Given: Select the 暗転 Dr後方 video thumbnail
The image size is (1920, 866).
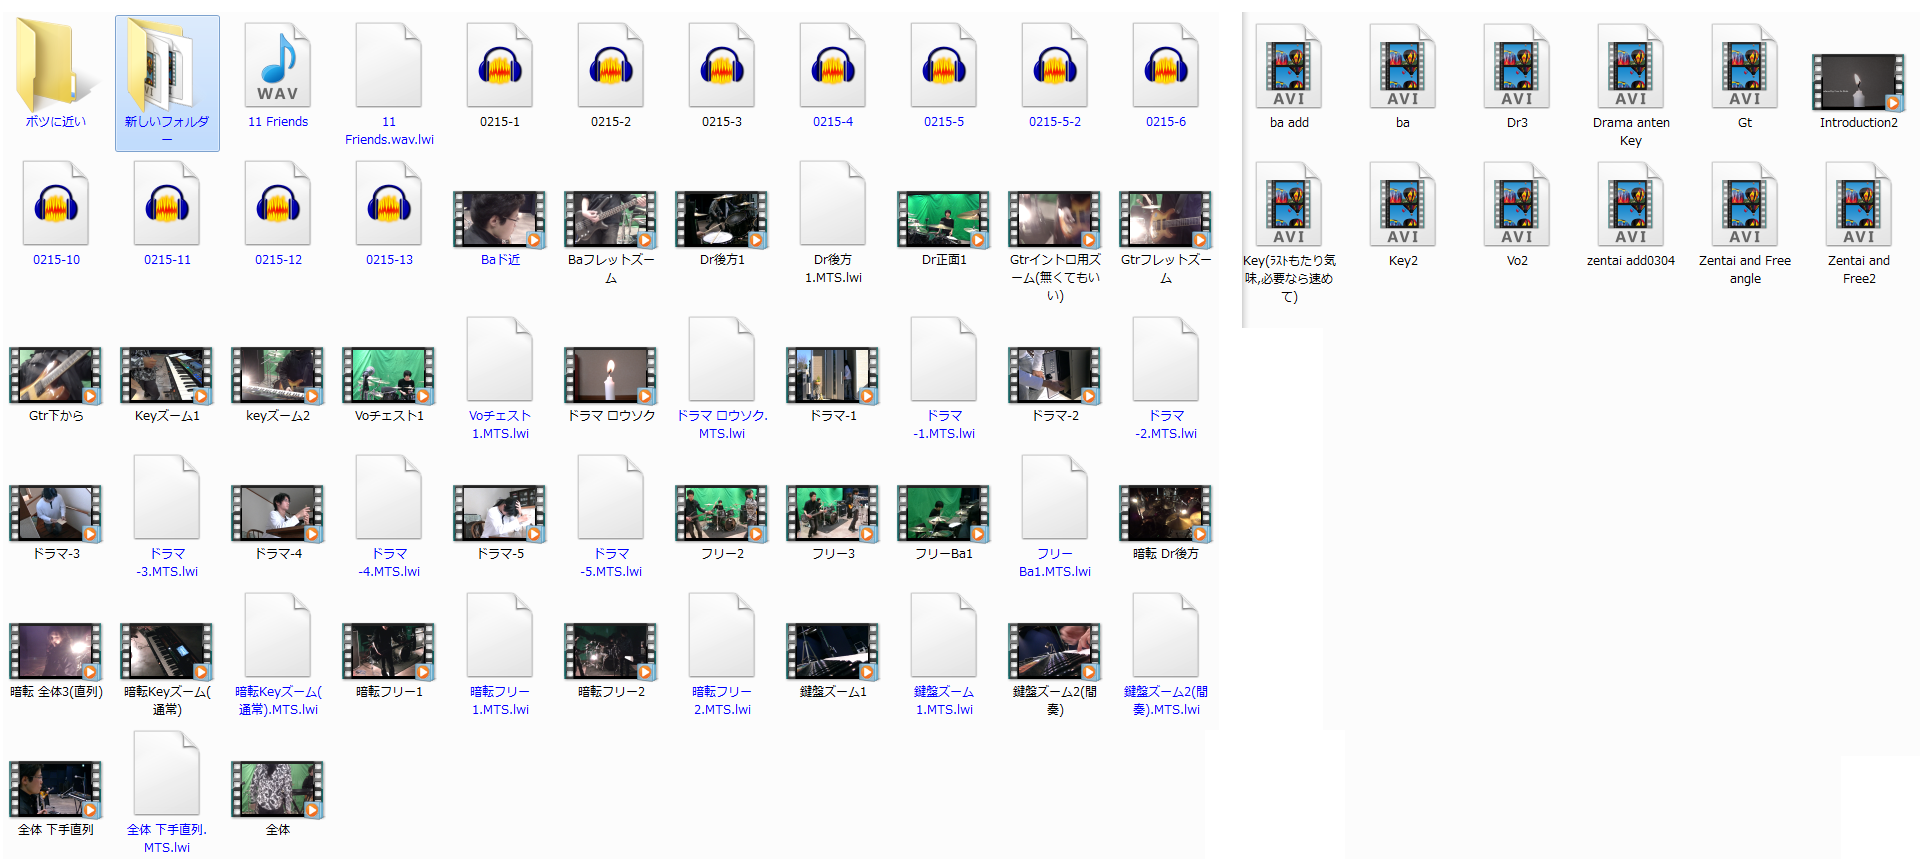Looking at the screenshot, I should 1166,513.
